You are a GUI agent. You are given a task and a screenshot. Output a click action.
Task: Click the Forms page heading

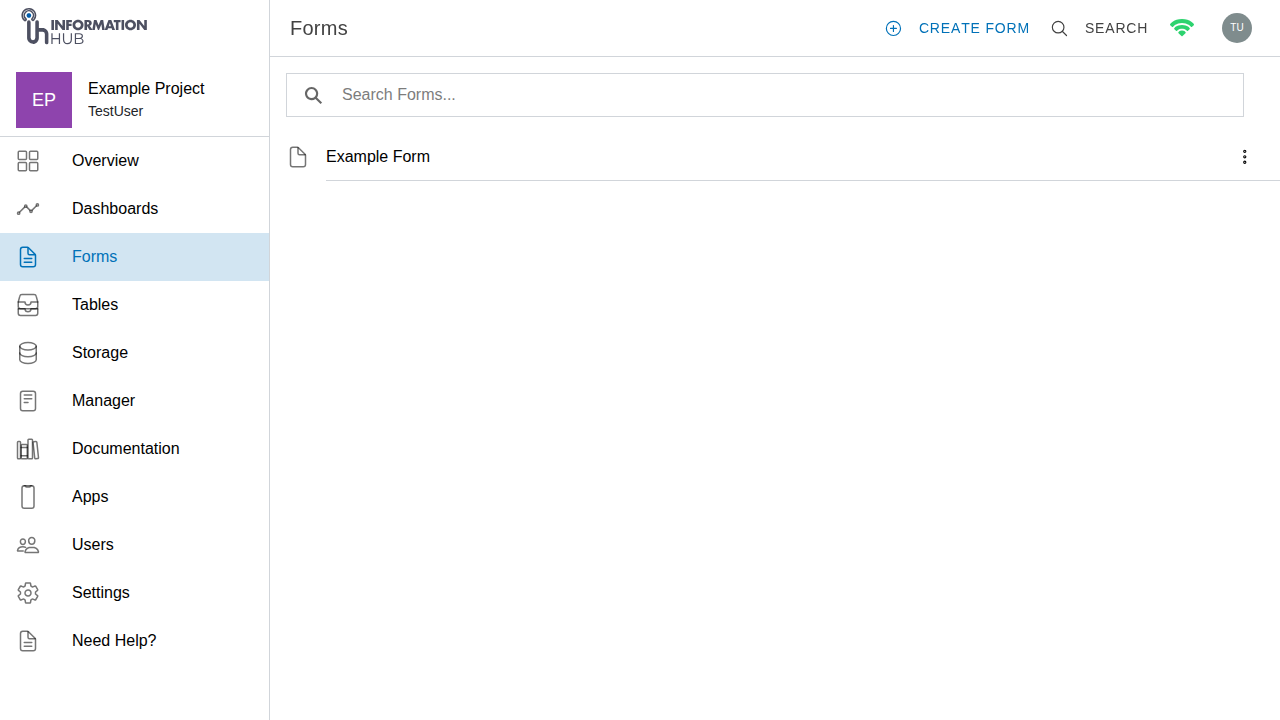319,28
